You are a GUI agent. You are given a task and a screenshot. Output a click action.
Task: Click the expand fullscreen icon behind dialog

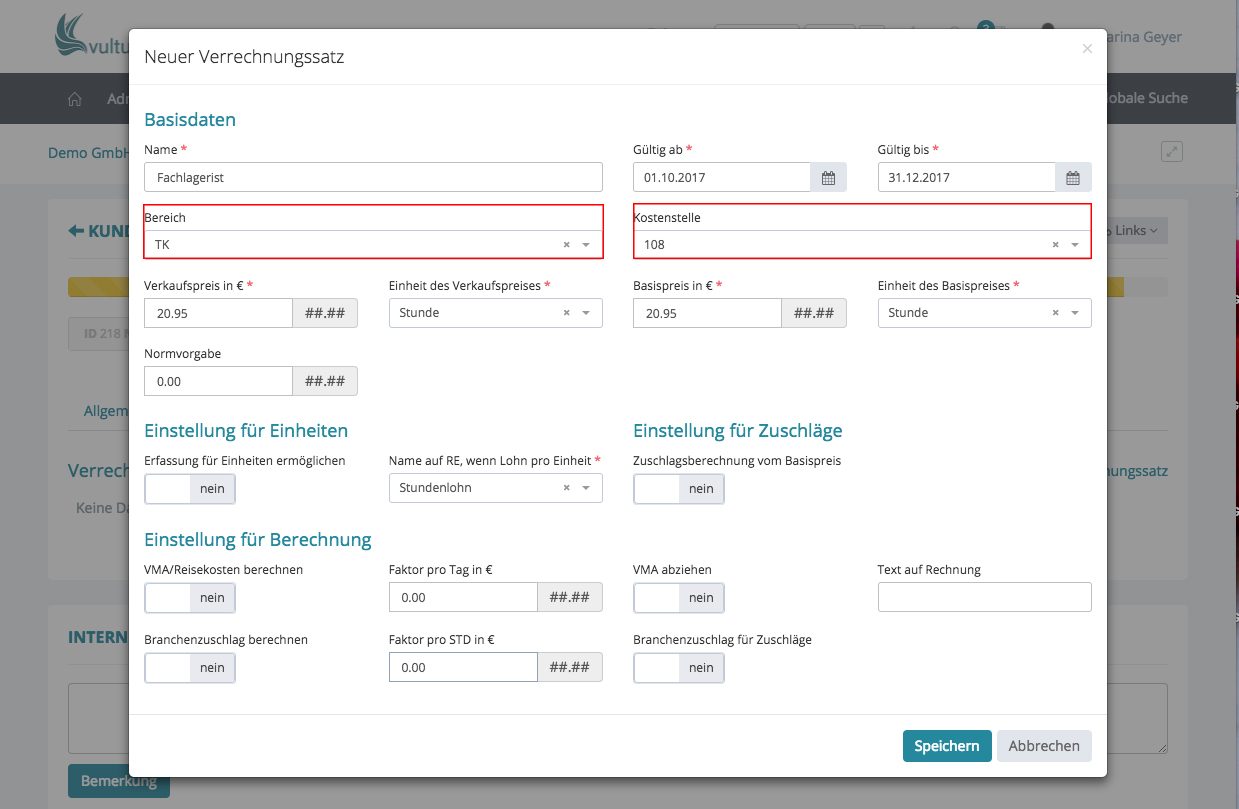1172,152
